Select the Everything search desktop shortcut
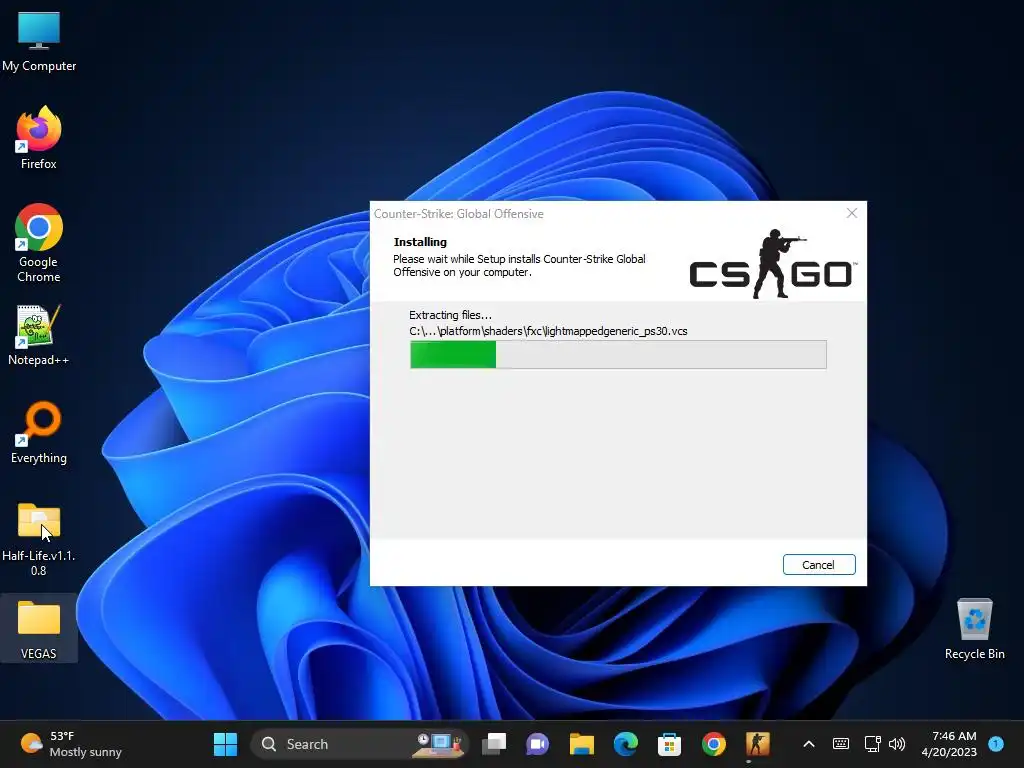The height and width of the screenshot is (768, 1024). point(39,432)
